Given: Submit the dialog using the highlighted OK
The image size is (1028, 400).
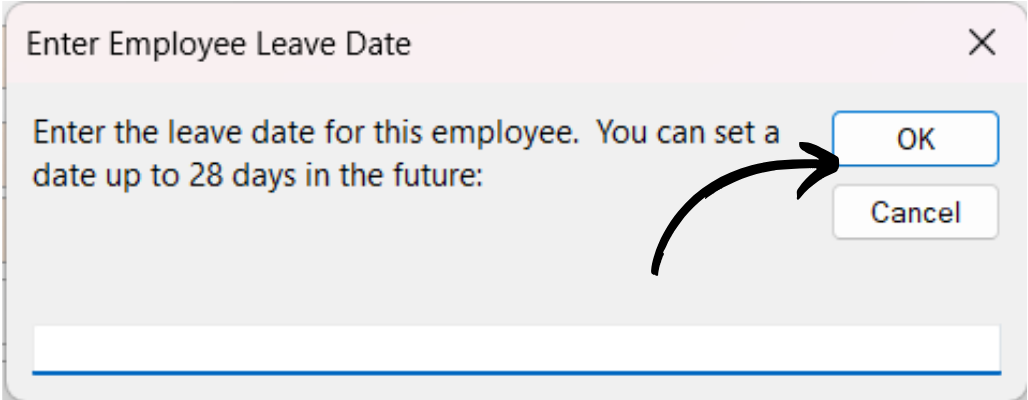Looking at the screenshot, I should click(915, 138).
